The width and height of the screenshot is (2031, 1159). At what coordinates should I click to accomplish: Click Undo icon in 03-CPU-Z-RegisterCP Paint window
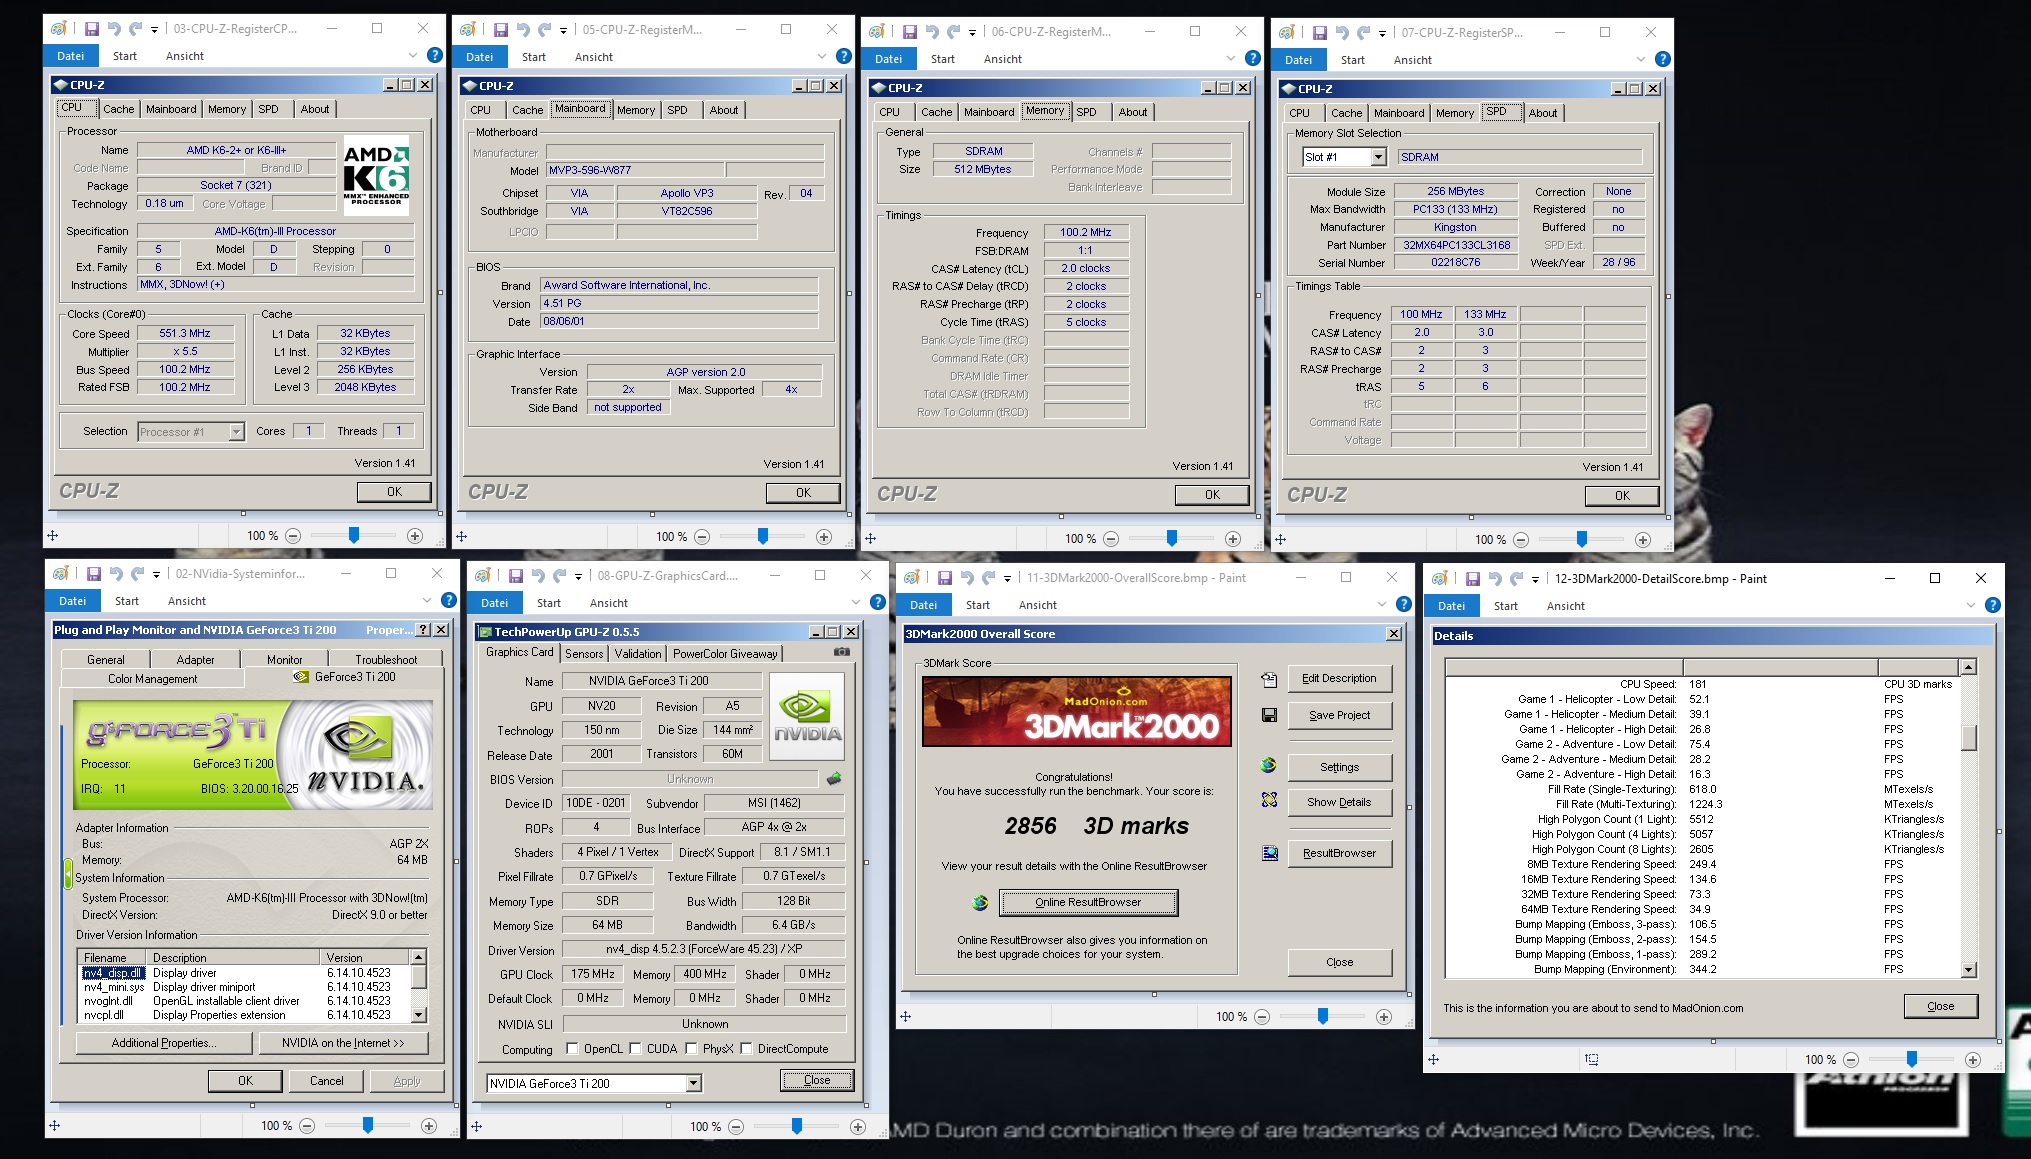(x=113, y=29)
